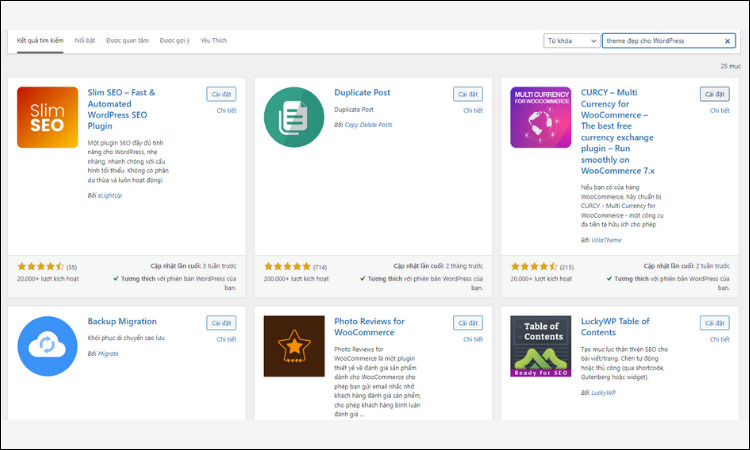This screenshot has width=750, height=450.
Task: Install Photo Reviews for WooCommerce plugin
Action: click(x=468, y=323)
